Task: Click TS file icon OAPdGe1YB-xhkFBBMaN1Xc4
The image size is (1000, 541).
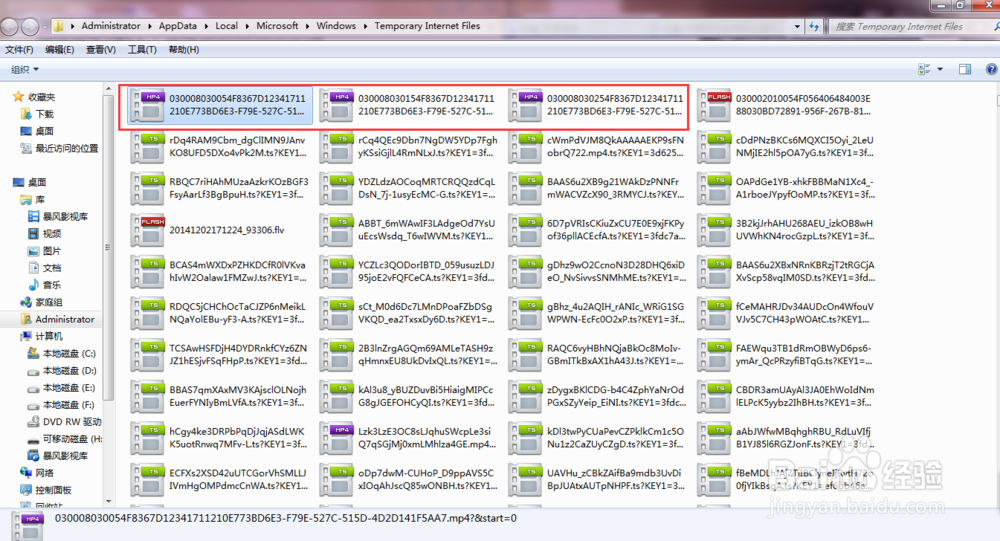Action: point(714,188)
